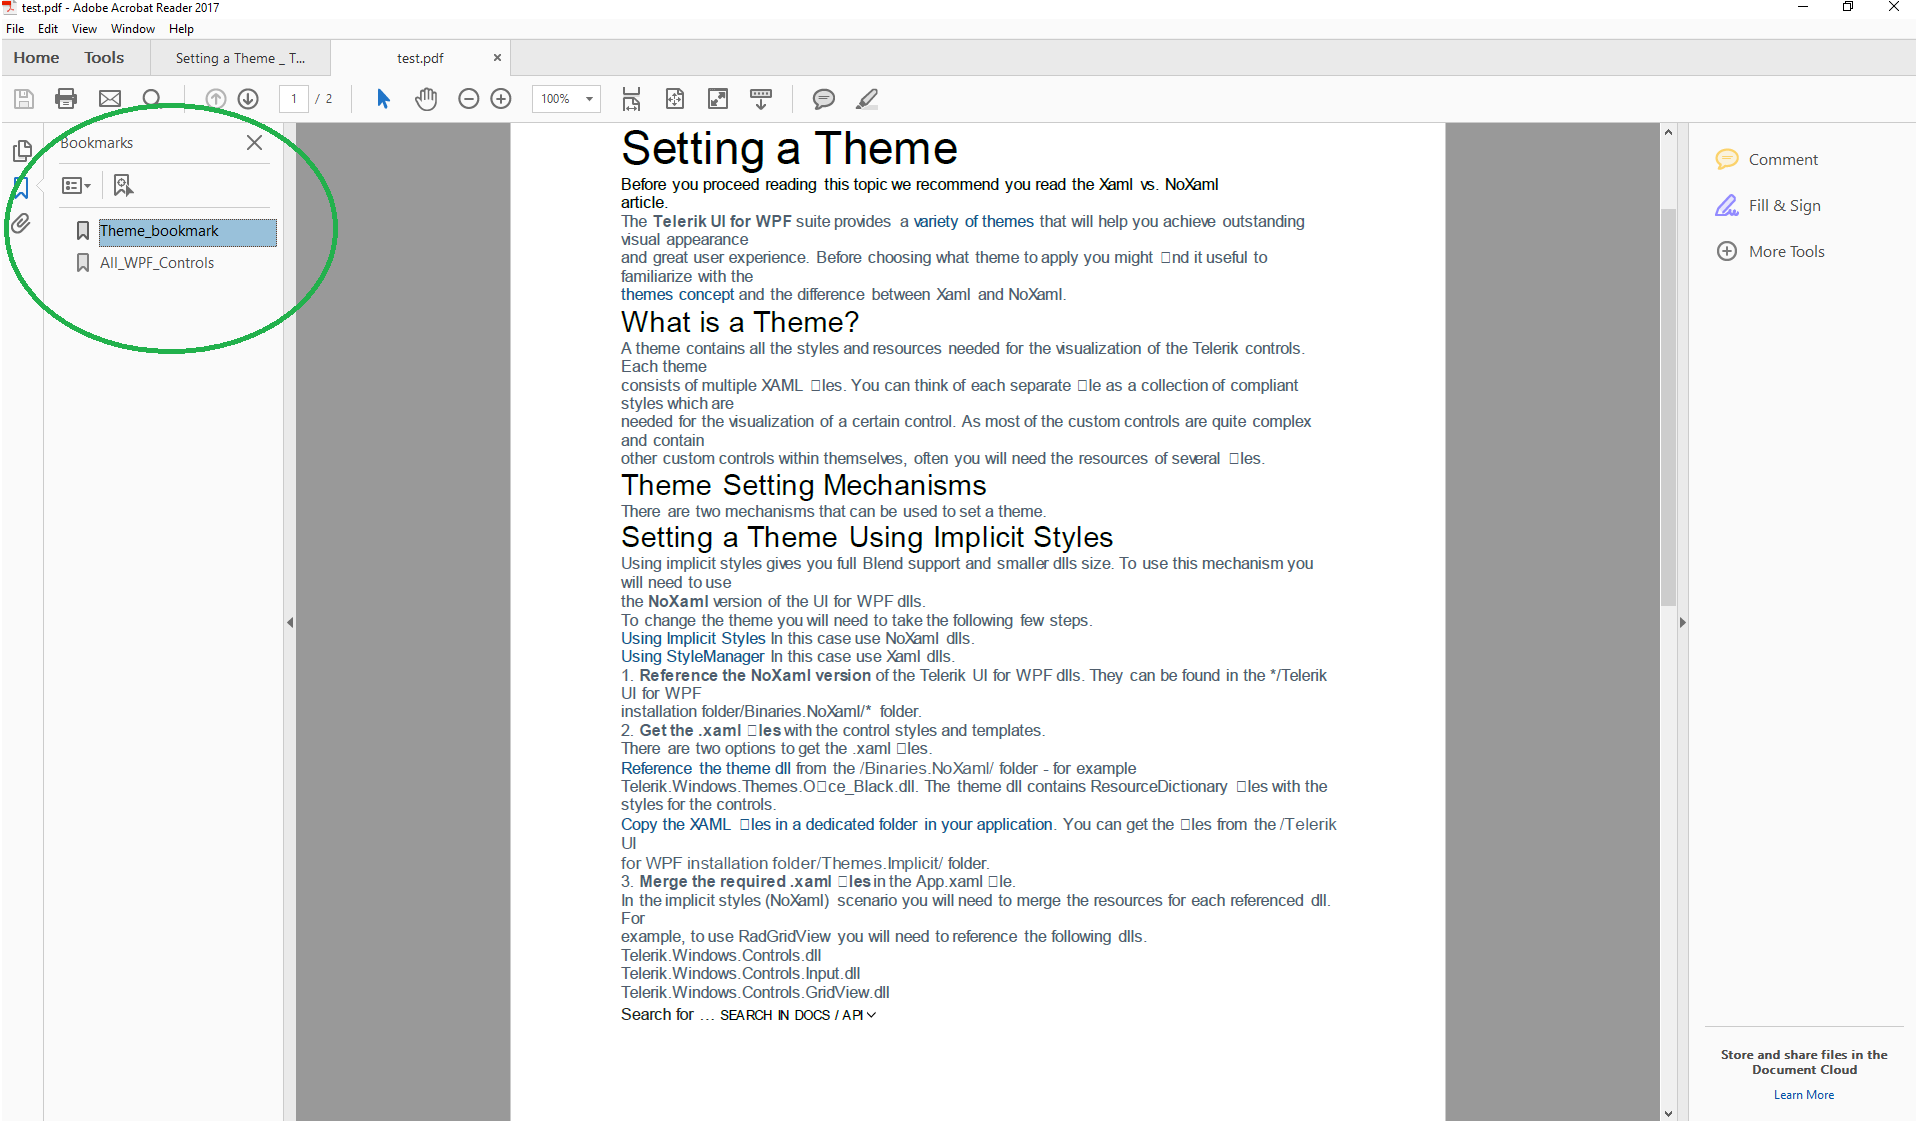Select the Theme_bookmark bookmark
The image size is (1916, 1124).
coord(187,231)
